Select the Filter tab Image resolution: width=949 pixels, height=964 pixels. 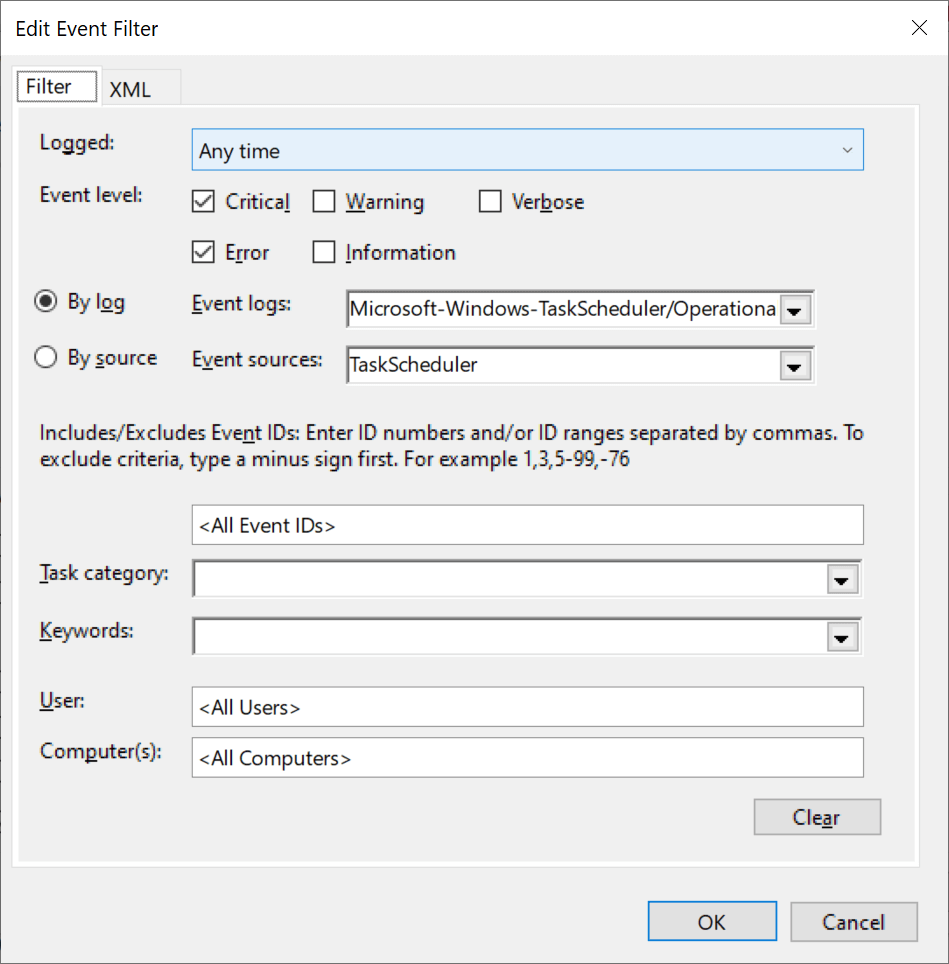[56, 86]
